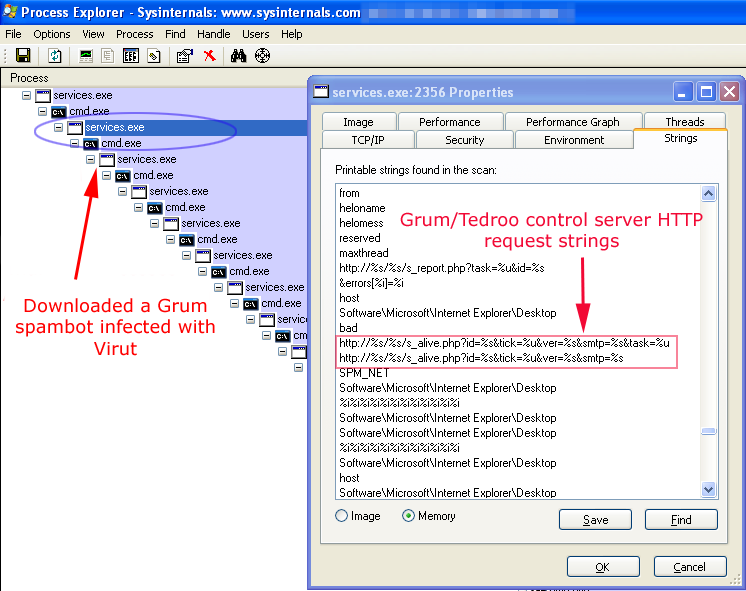Click the strings list scroll-up arrow

coord(708,193)
